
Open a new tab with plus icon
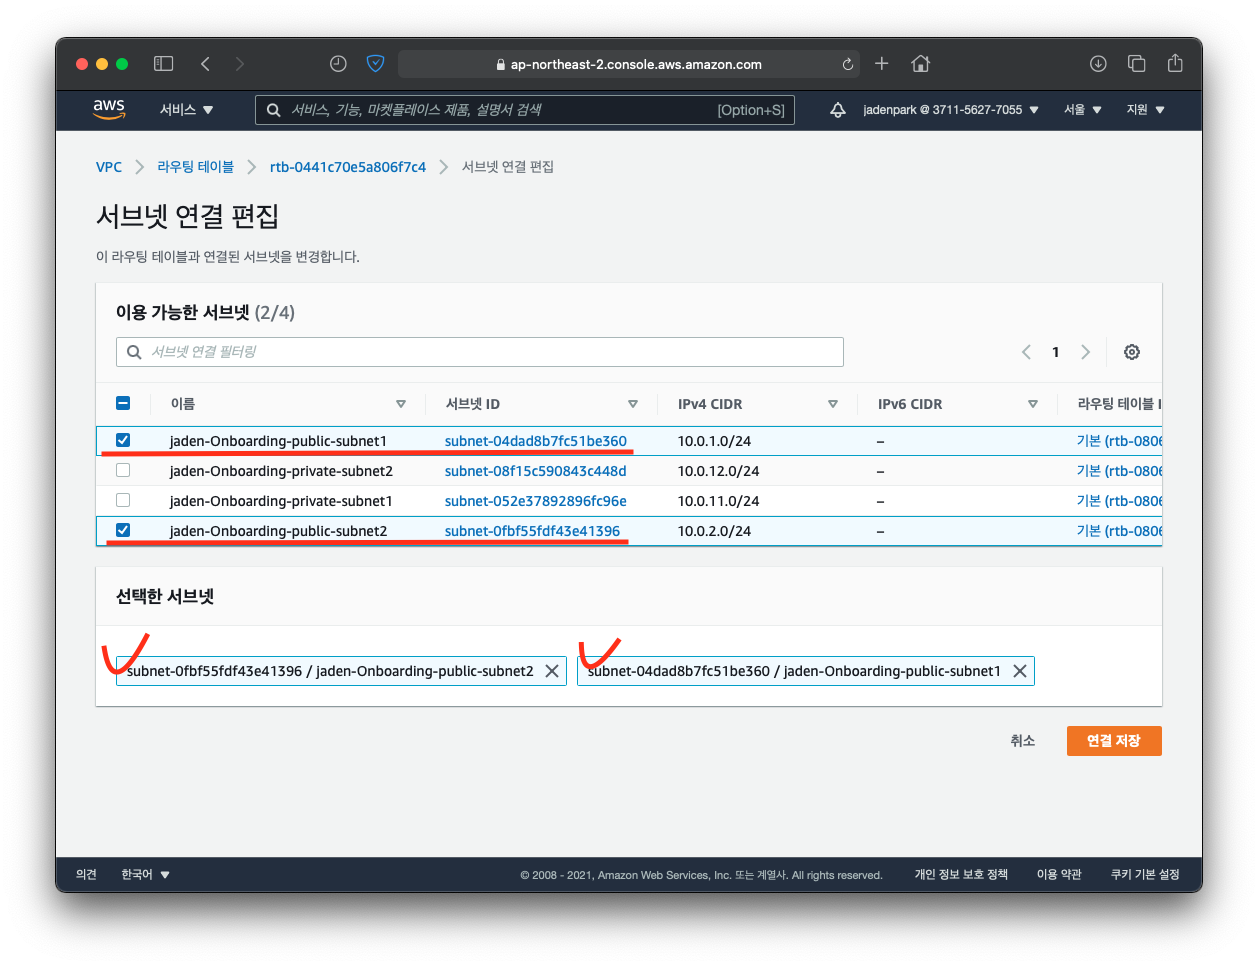881,64
